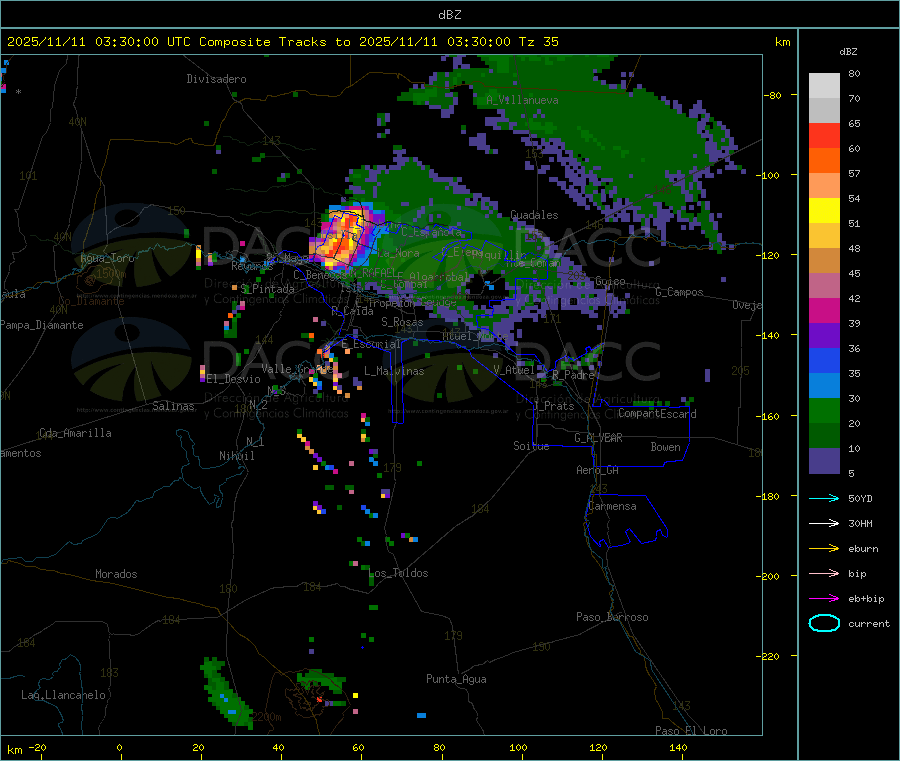900x761 pixels.
Task: Click the 'Soitue' map label
Action: point(531,446)
